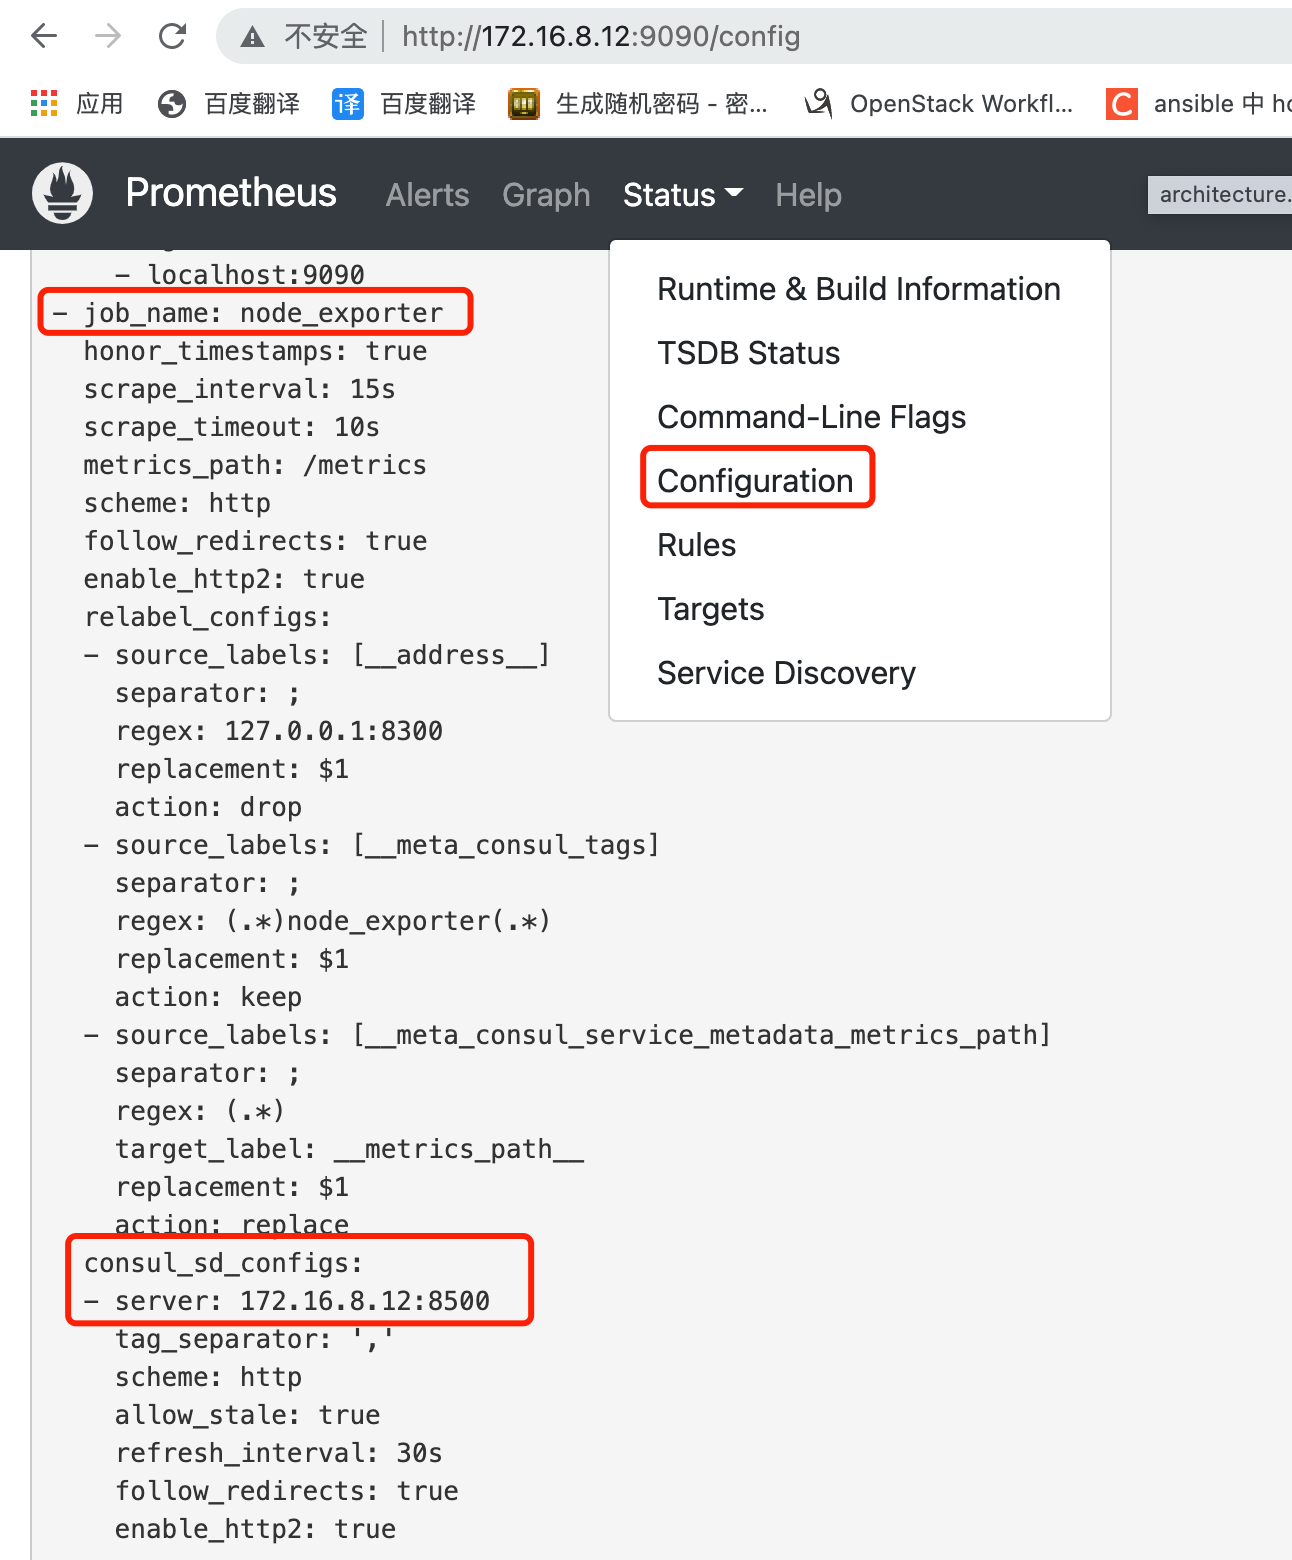This screenshot has width=1292, height=1560.
Task: Toggle the Status dropdown menu
Action: click(x=683, y=195)
